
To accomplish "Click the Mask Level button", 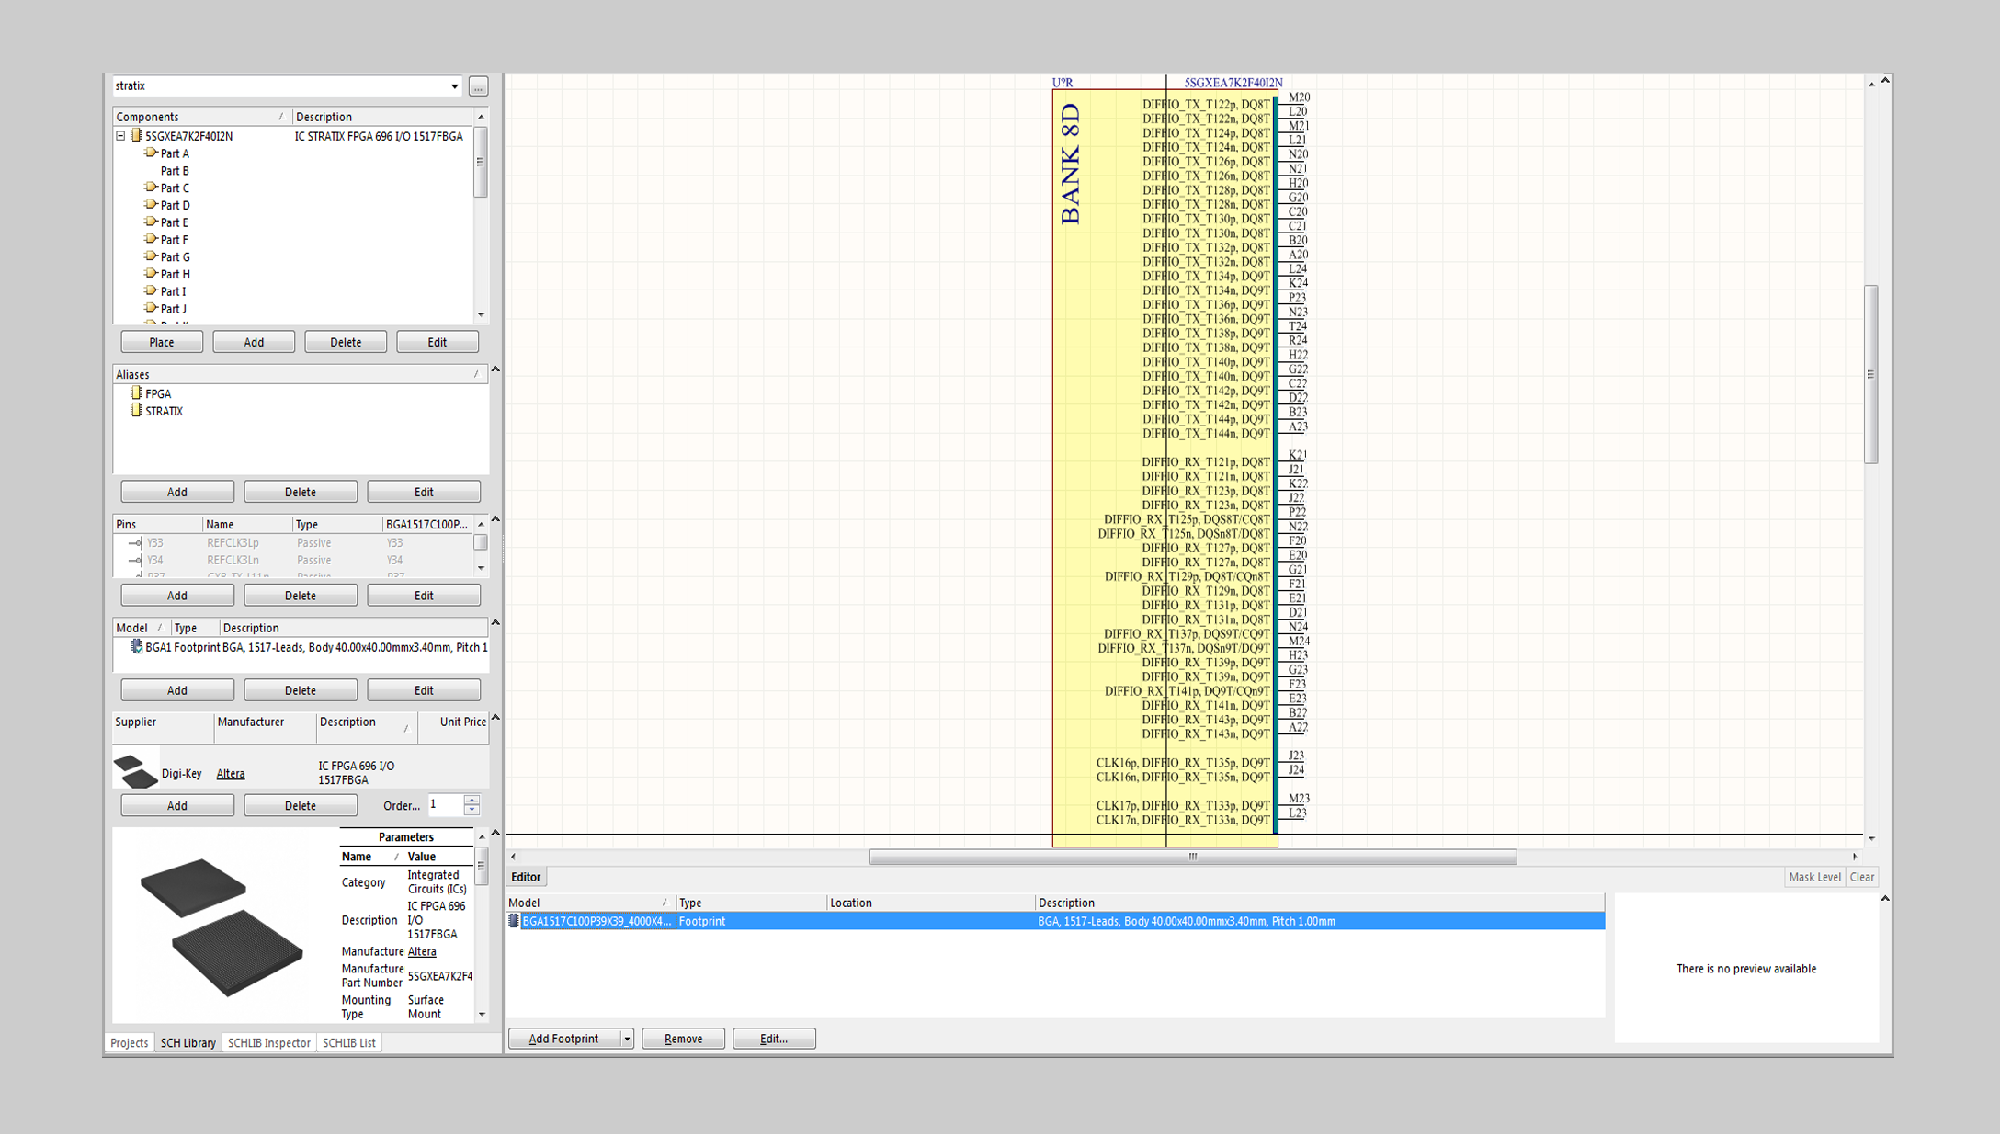I will point(1812,876).
